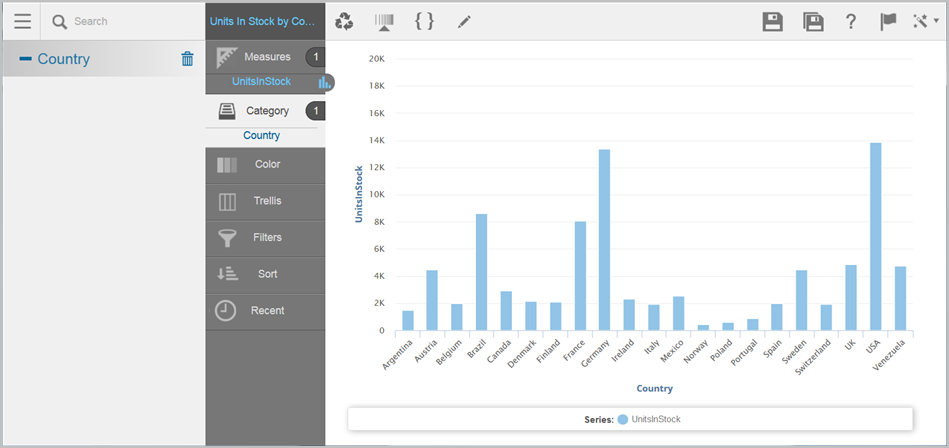Viewport: 949px width, 448px height.
Task: Expand the Measures section
Action: pos(266,57)
